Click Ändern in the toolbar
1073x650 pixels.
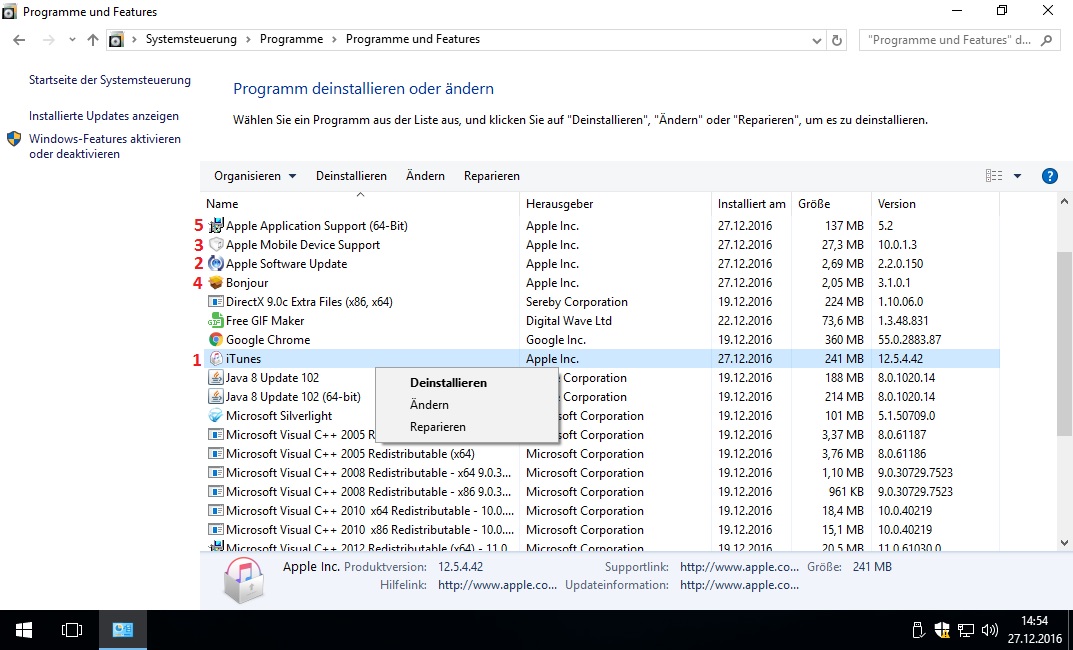coord(425,176)
